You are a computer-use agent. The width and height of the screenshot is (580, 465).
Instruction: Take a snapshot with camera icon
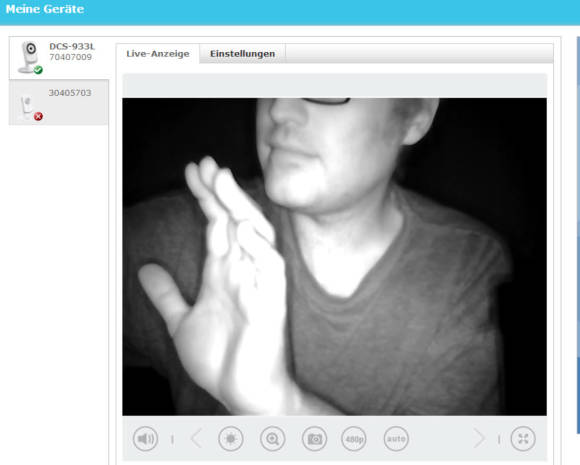coord(314,439)
